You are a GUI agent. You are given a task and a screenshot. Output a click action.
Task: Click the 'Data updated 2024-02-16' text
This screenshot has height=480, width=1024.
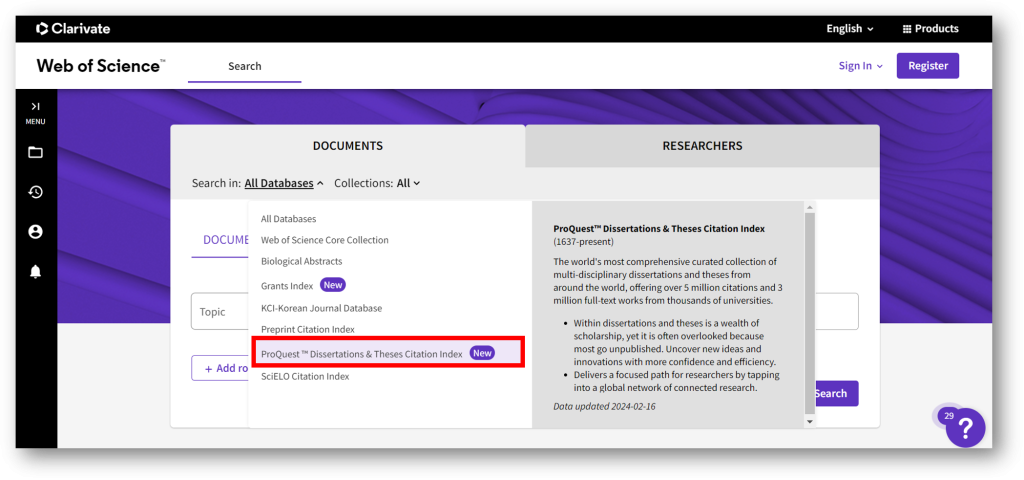pos(604,406)
